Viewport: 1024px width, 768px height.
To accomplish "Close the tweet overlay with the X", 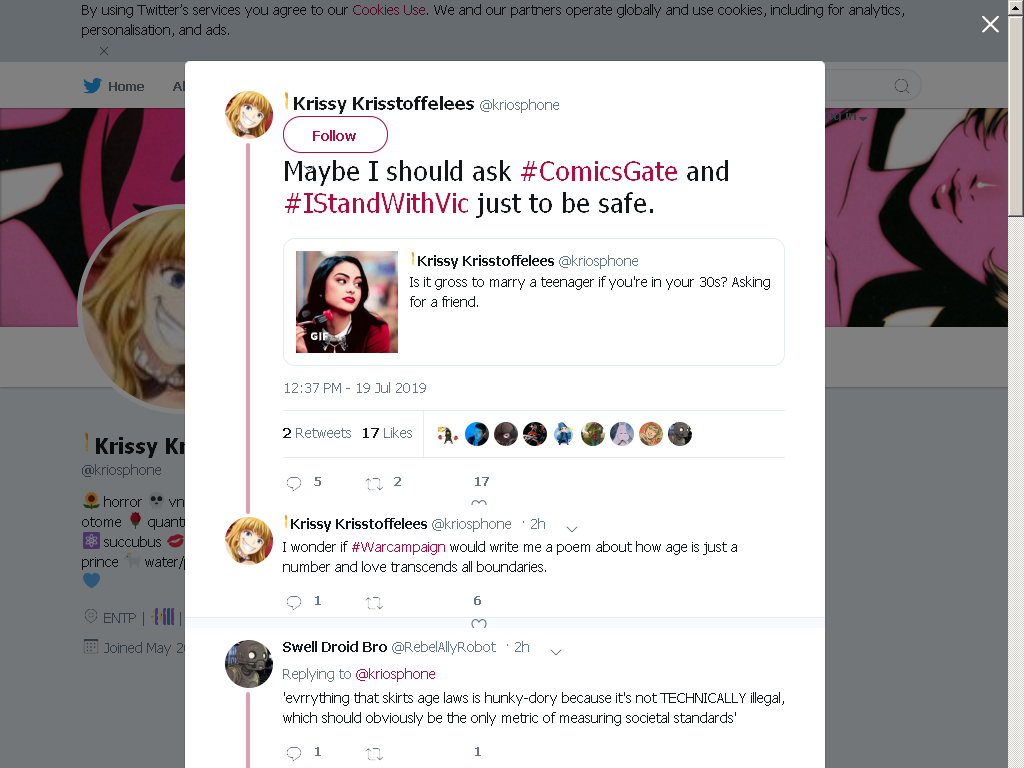I will point(990,24).
